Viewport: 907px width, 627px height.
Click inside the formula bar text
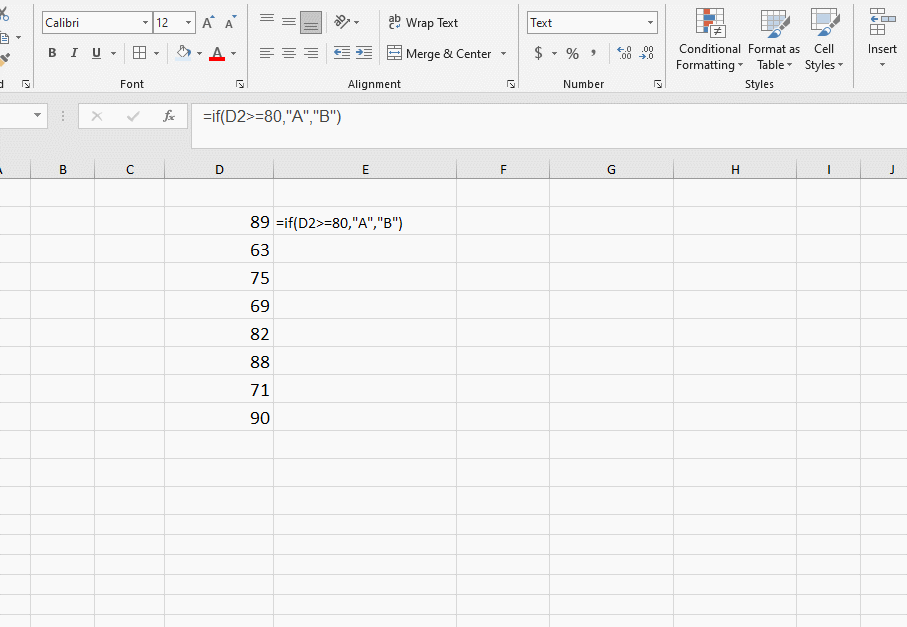click(272, 116)
